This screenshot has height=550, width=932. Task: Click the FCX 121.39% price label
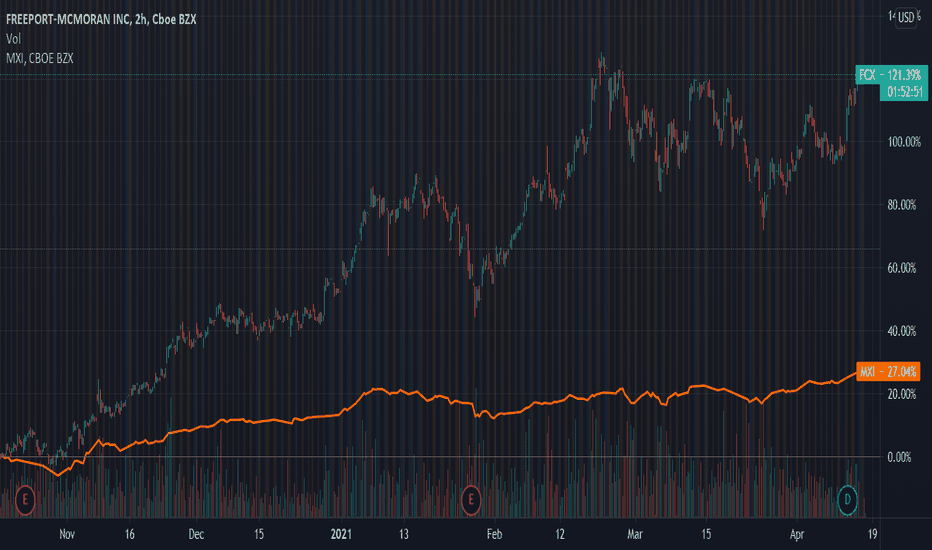(x=892, y=74)
